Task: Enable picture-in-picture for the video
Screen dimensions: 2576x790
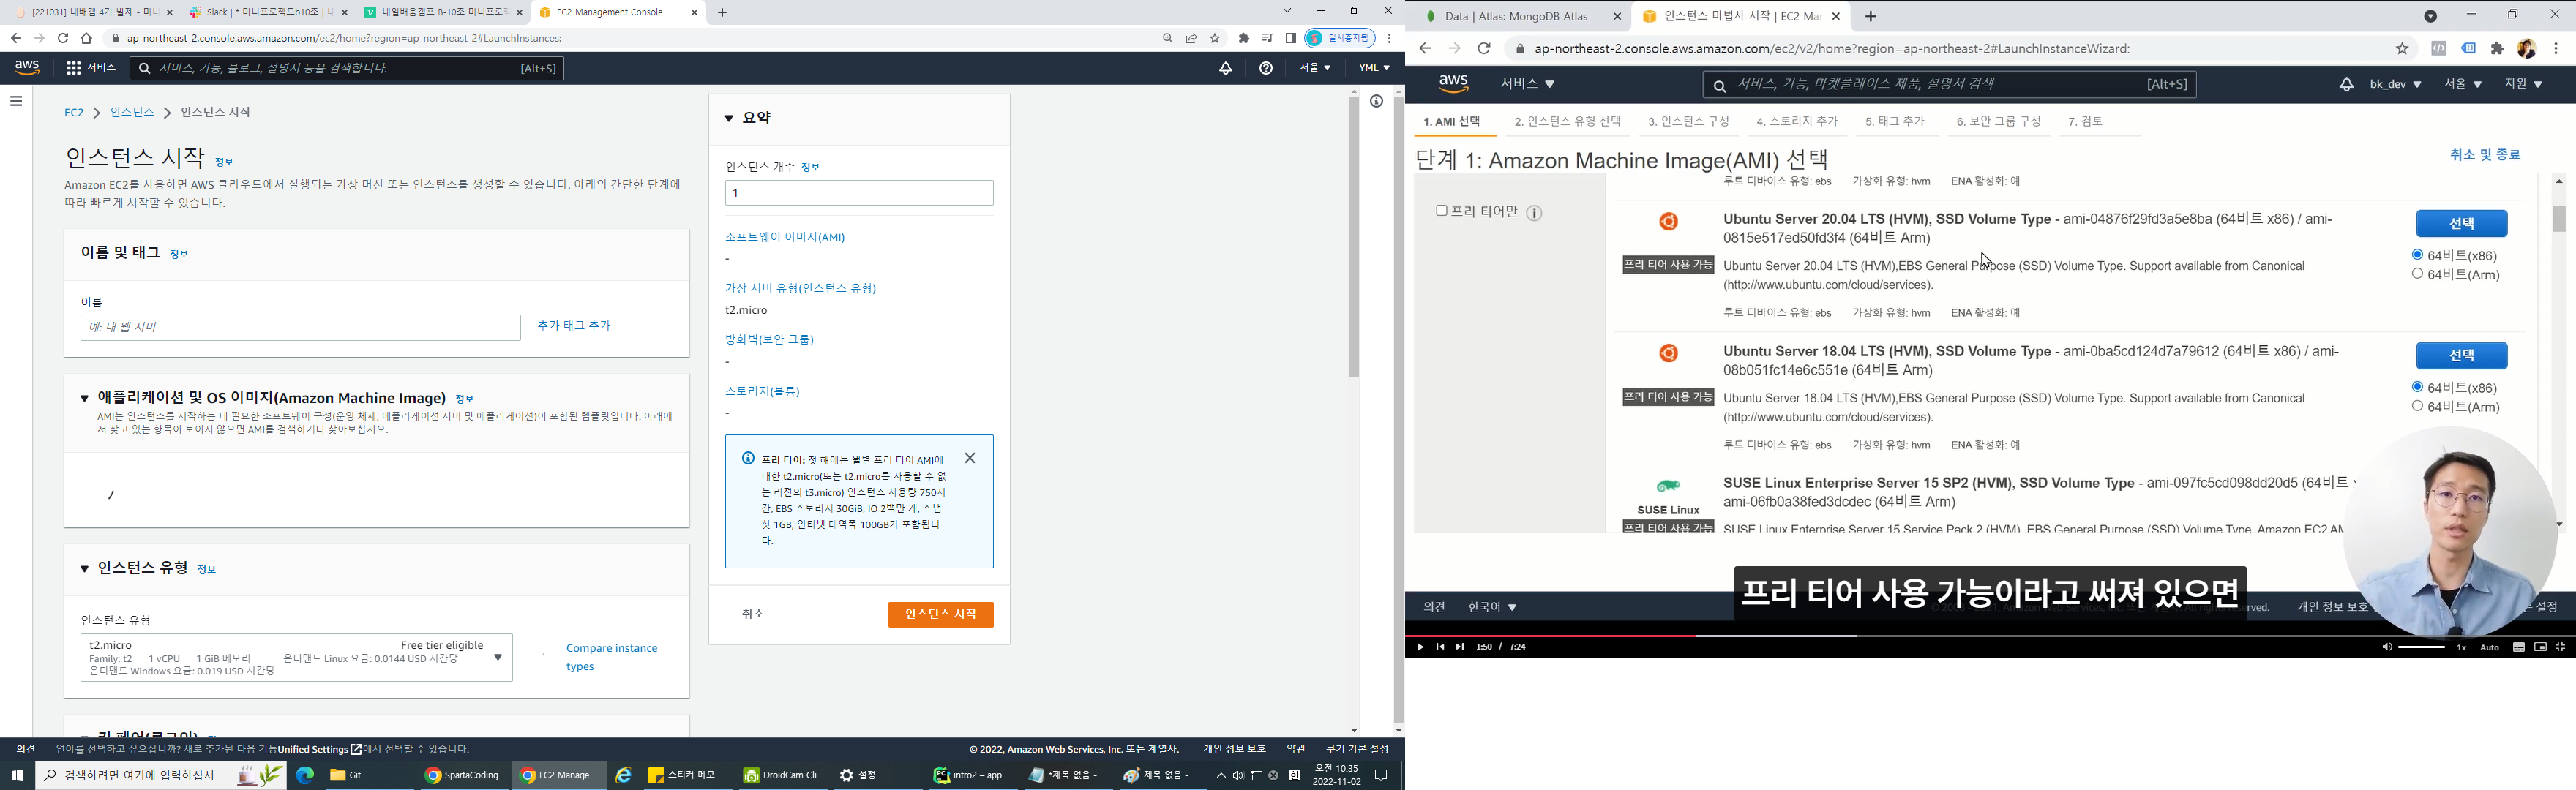Action: (2540, 647)
